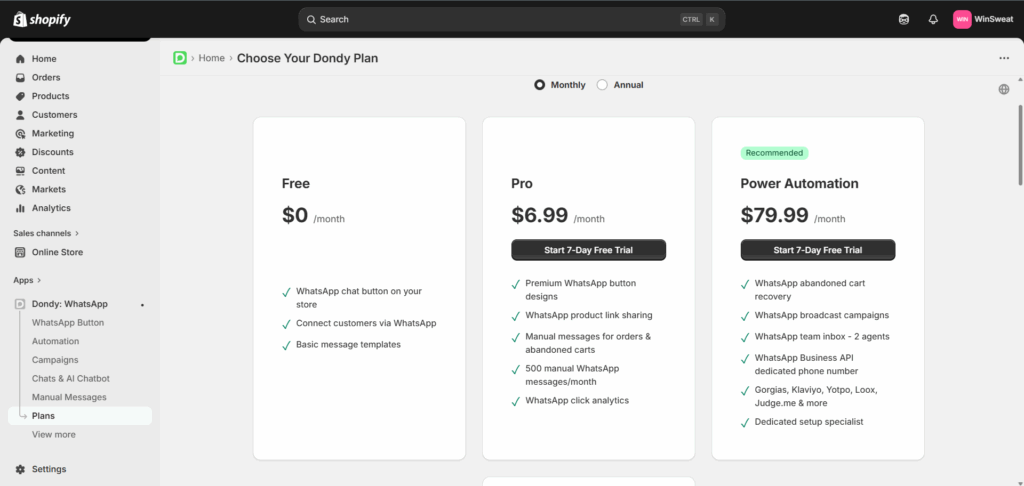This screenshot has width=1024, height=486.
Task: Click the WinSweat store avatar
Action: [x=961, y=19]
